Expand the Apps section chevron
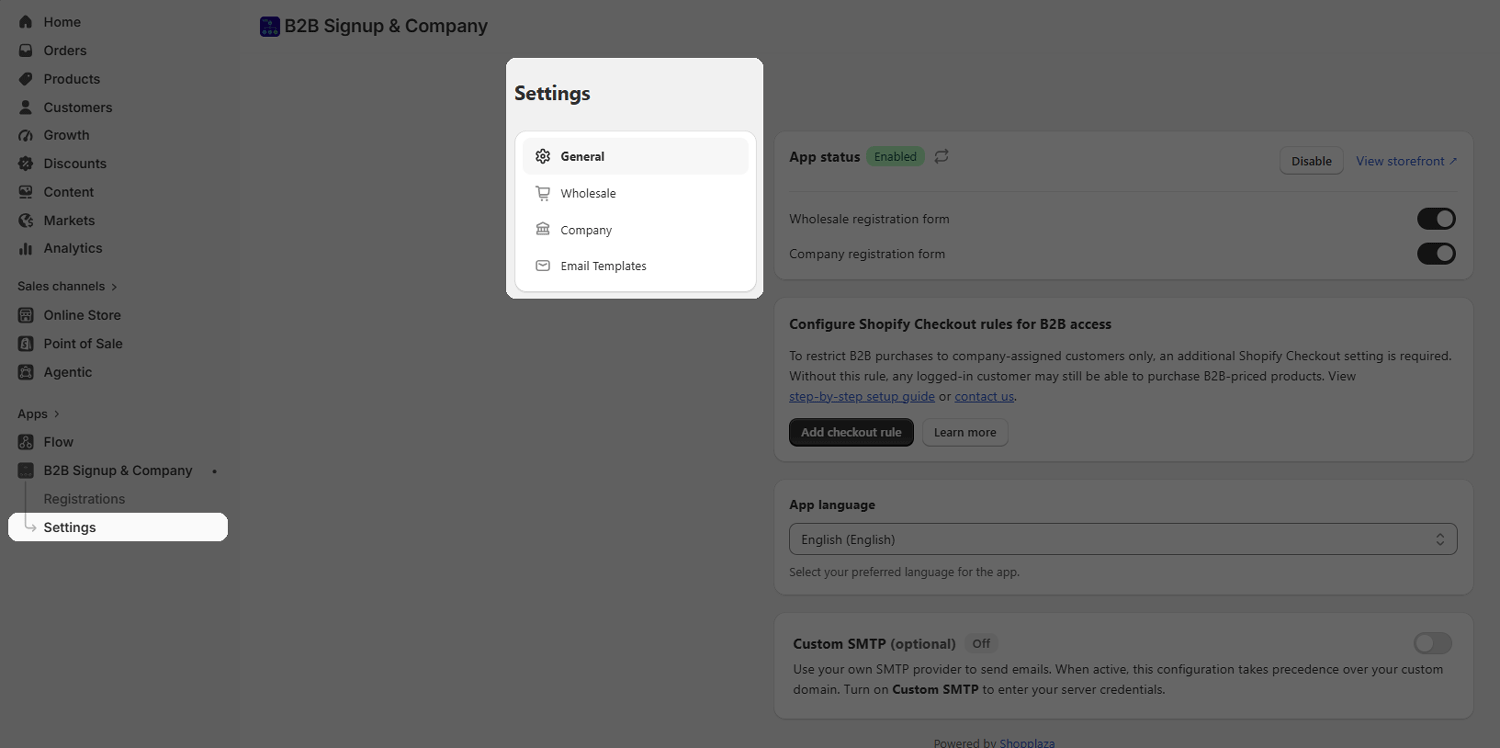1500x748 pixels. click(x=56, y=414)
